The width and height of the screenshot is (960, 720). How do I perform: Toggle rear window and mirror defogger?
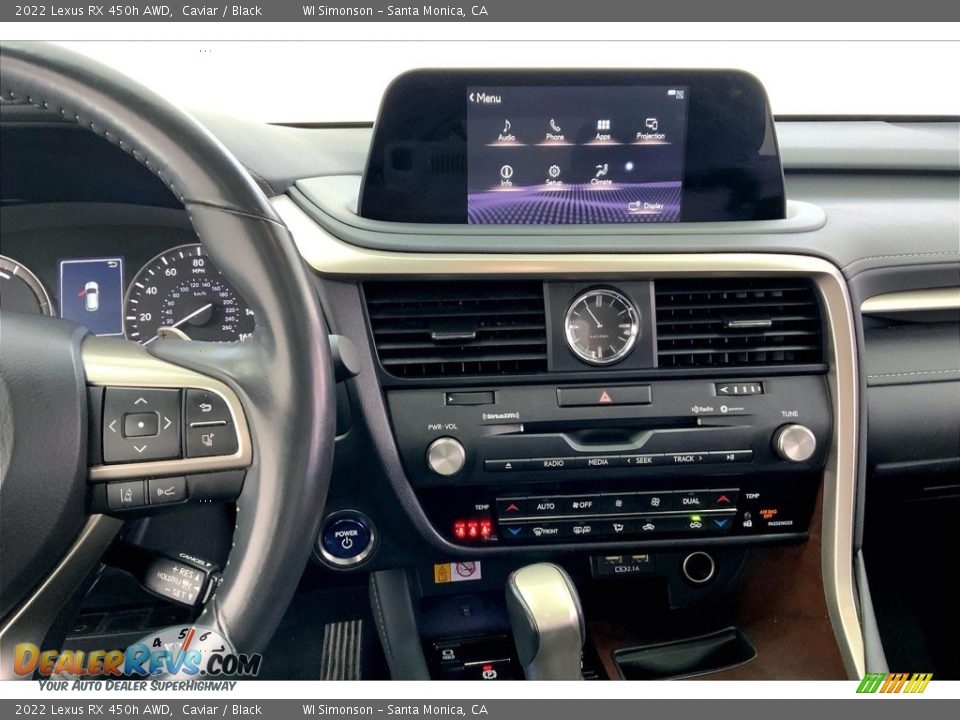pos(582,530)
